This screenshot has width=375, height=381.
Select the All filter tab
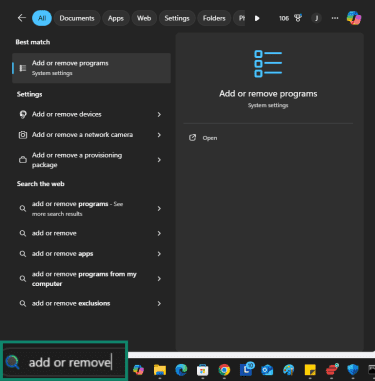[42, 18]
